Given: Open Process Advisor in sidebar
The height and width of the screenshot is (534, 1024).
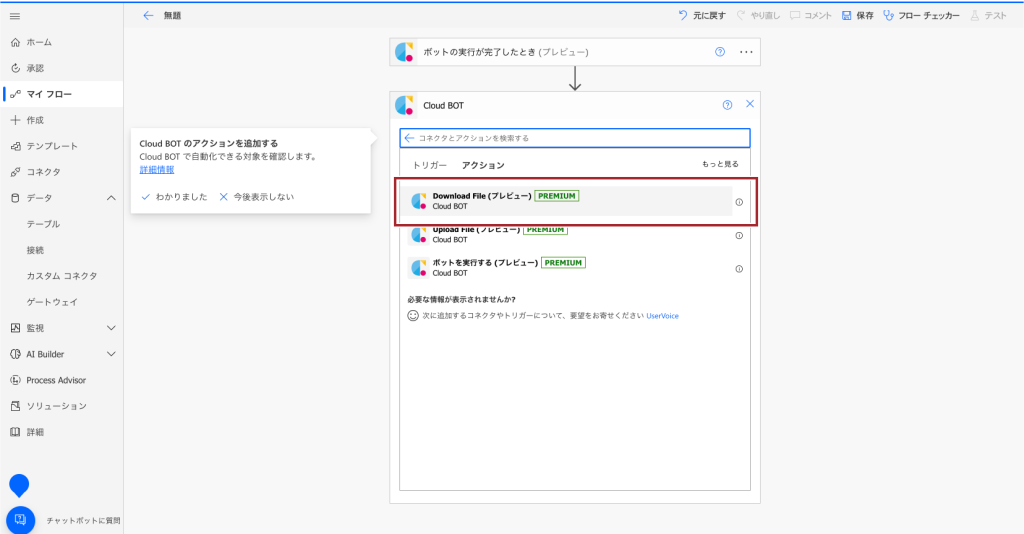Looking at the screenshot, I should [x=56, y=380].
